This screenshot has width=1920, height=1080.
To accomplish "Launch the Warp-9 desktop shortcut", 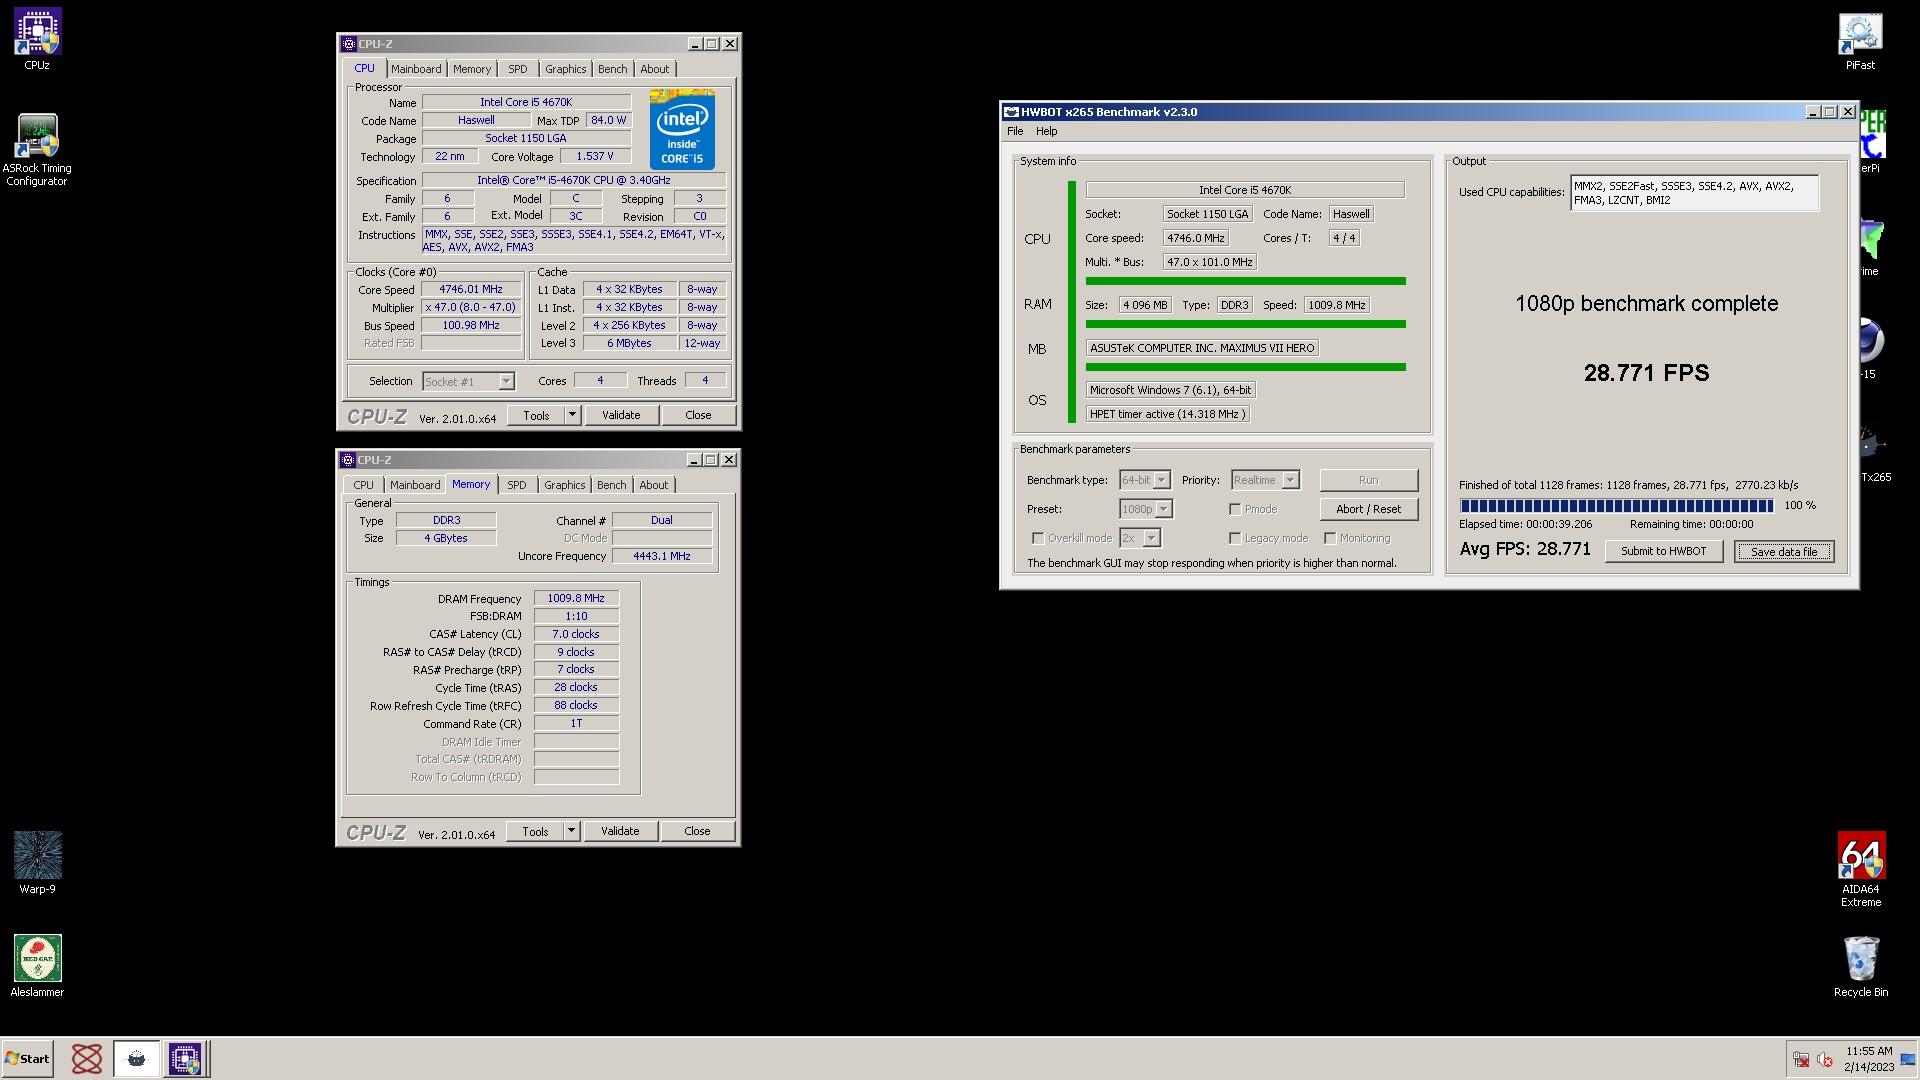I will point(38,863).
